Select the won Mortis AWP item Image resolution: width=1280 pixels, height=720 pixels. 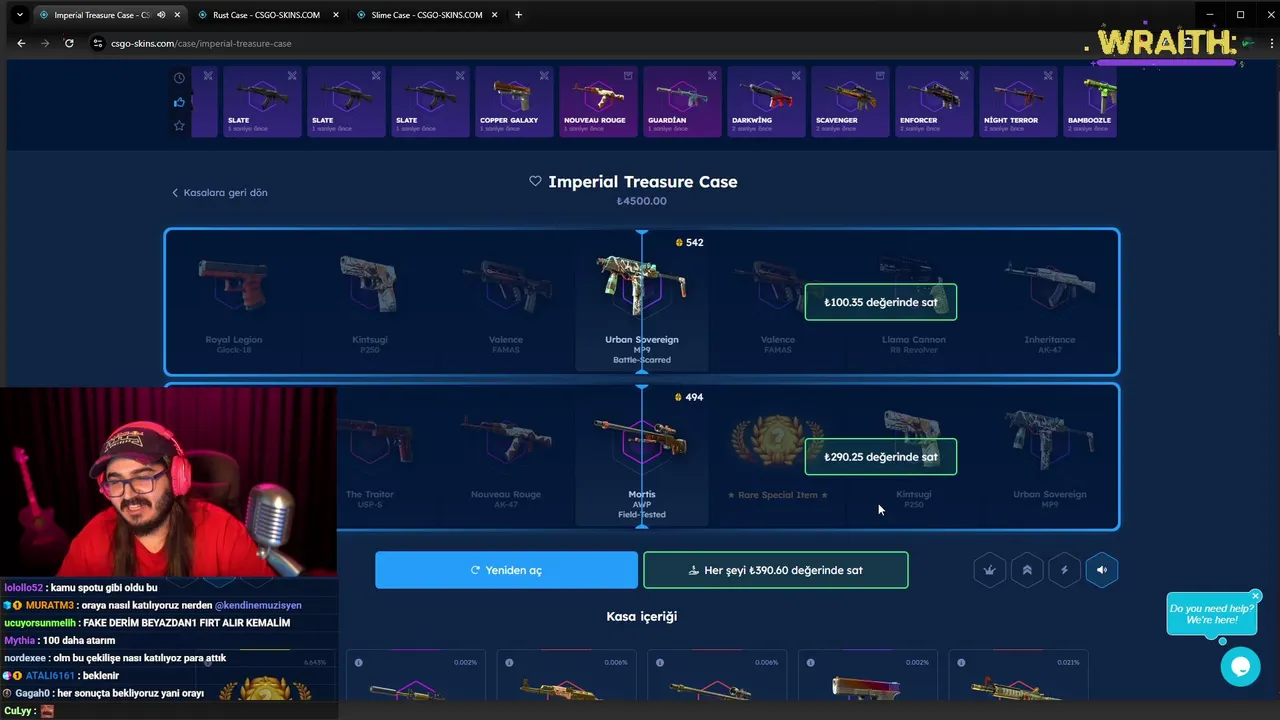click(x=642, y=457)
